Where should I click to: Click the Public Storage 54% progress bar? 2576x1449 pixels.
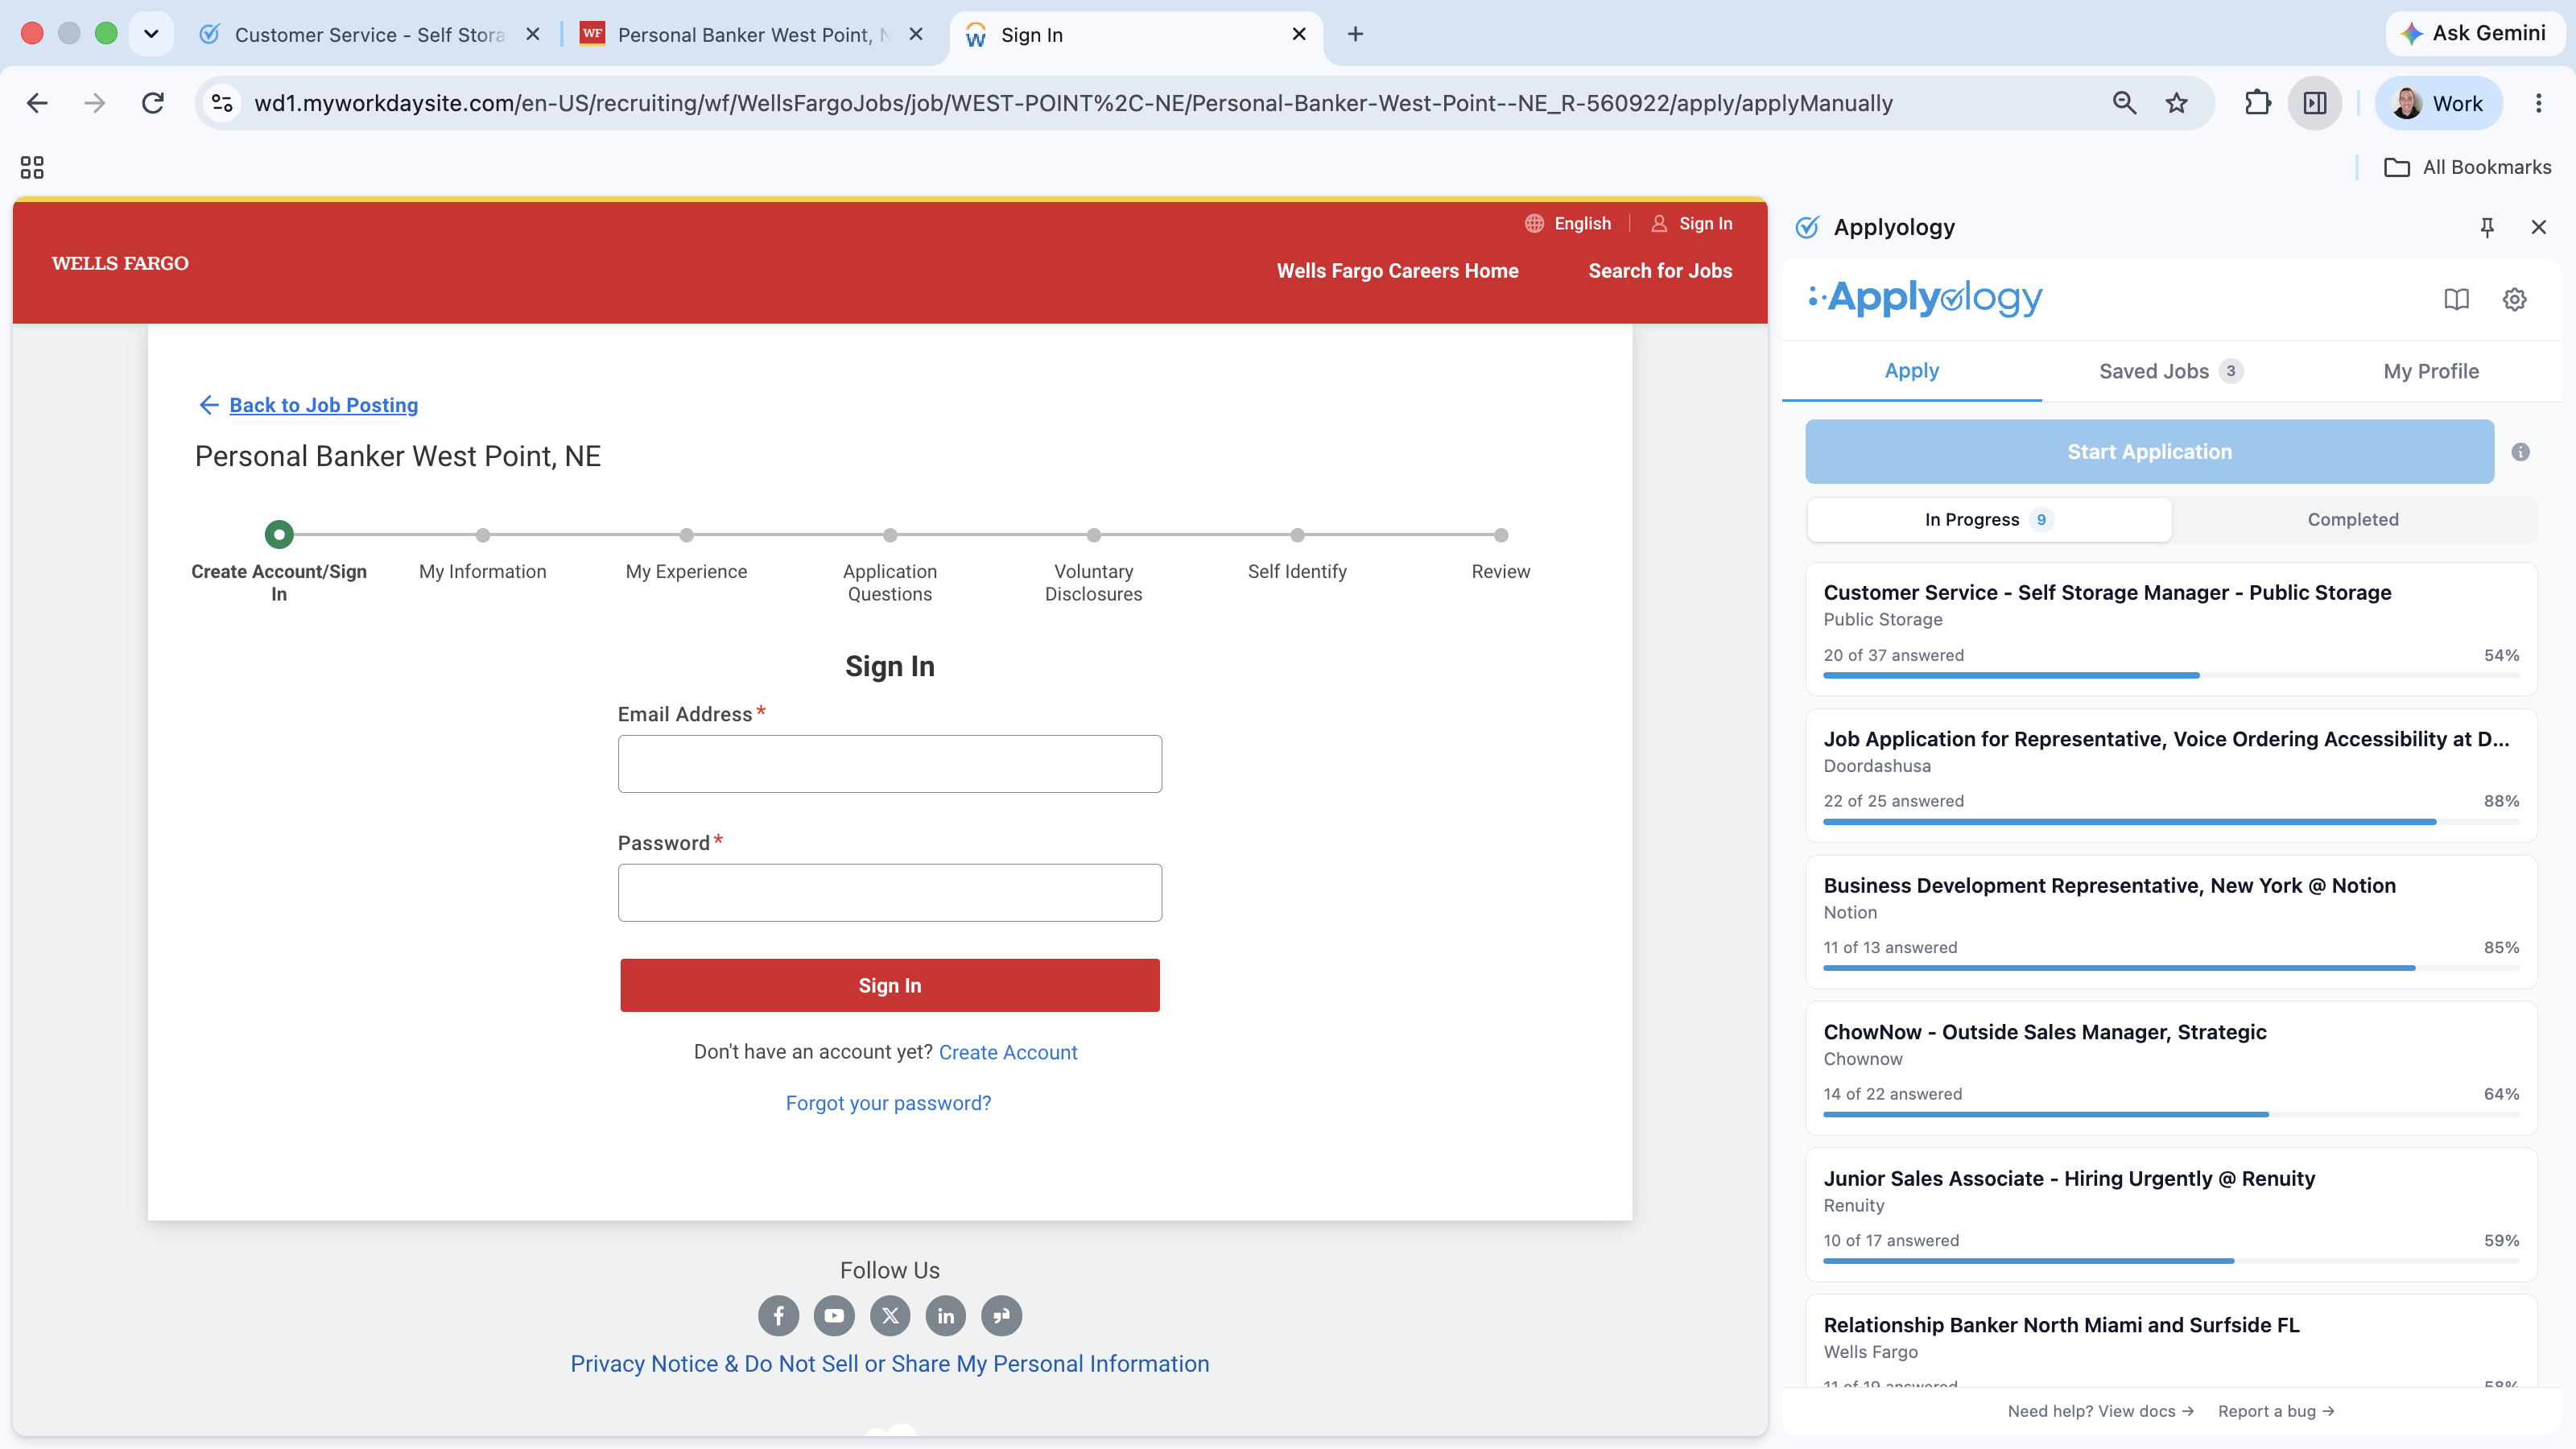click(2171, 675)
